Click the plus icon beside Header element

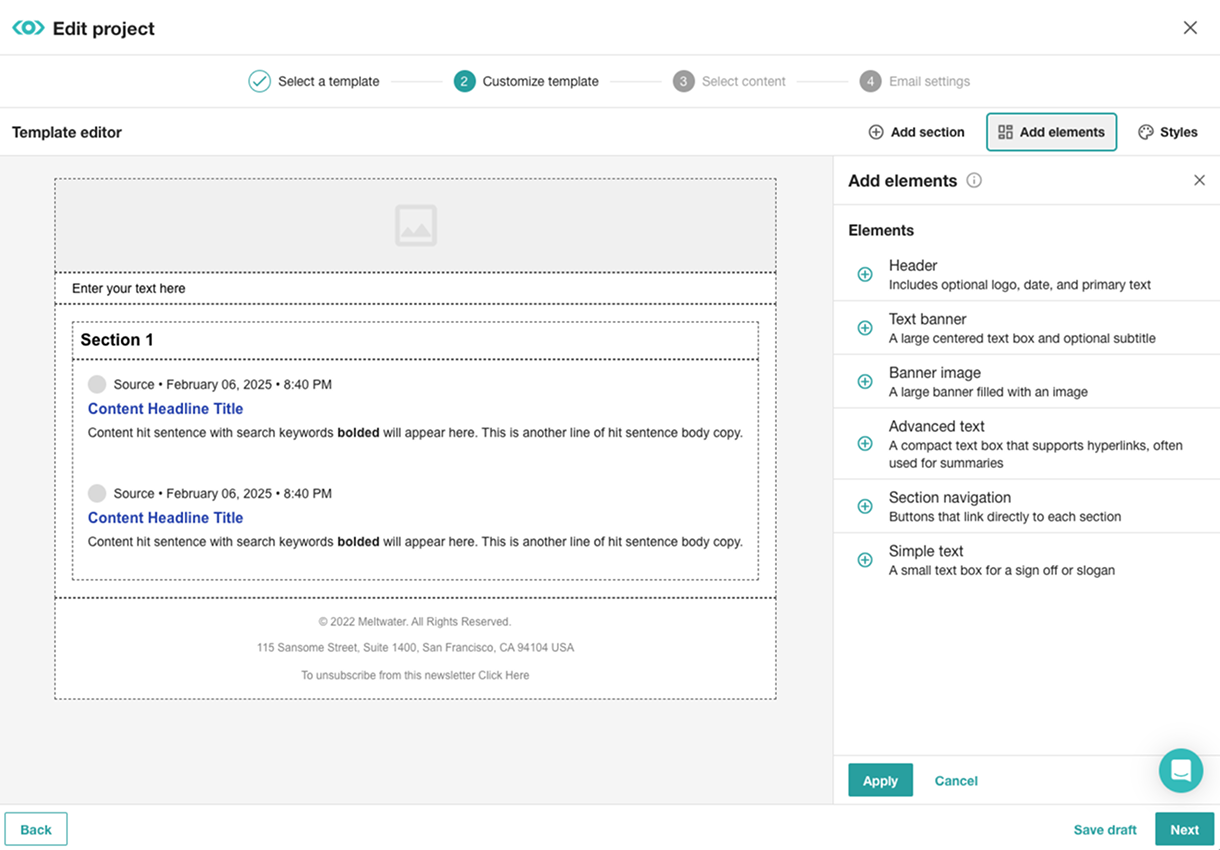(x=865, y=274)
